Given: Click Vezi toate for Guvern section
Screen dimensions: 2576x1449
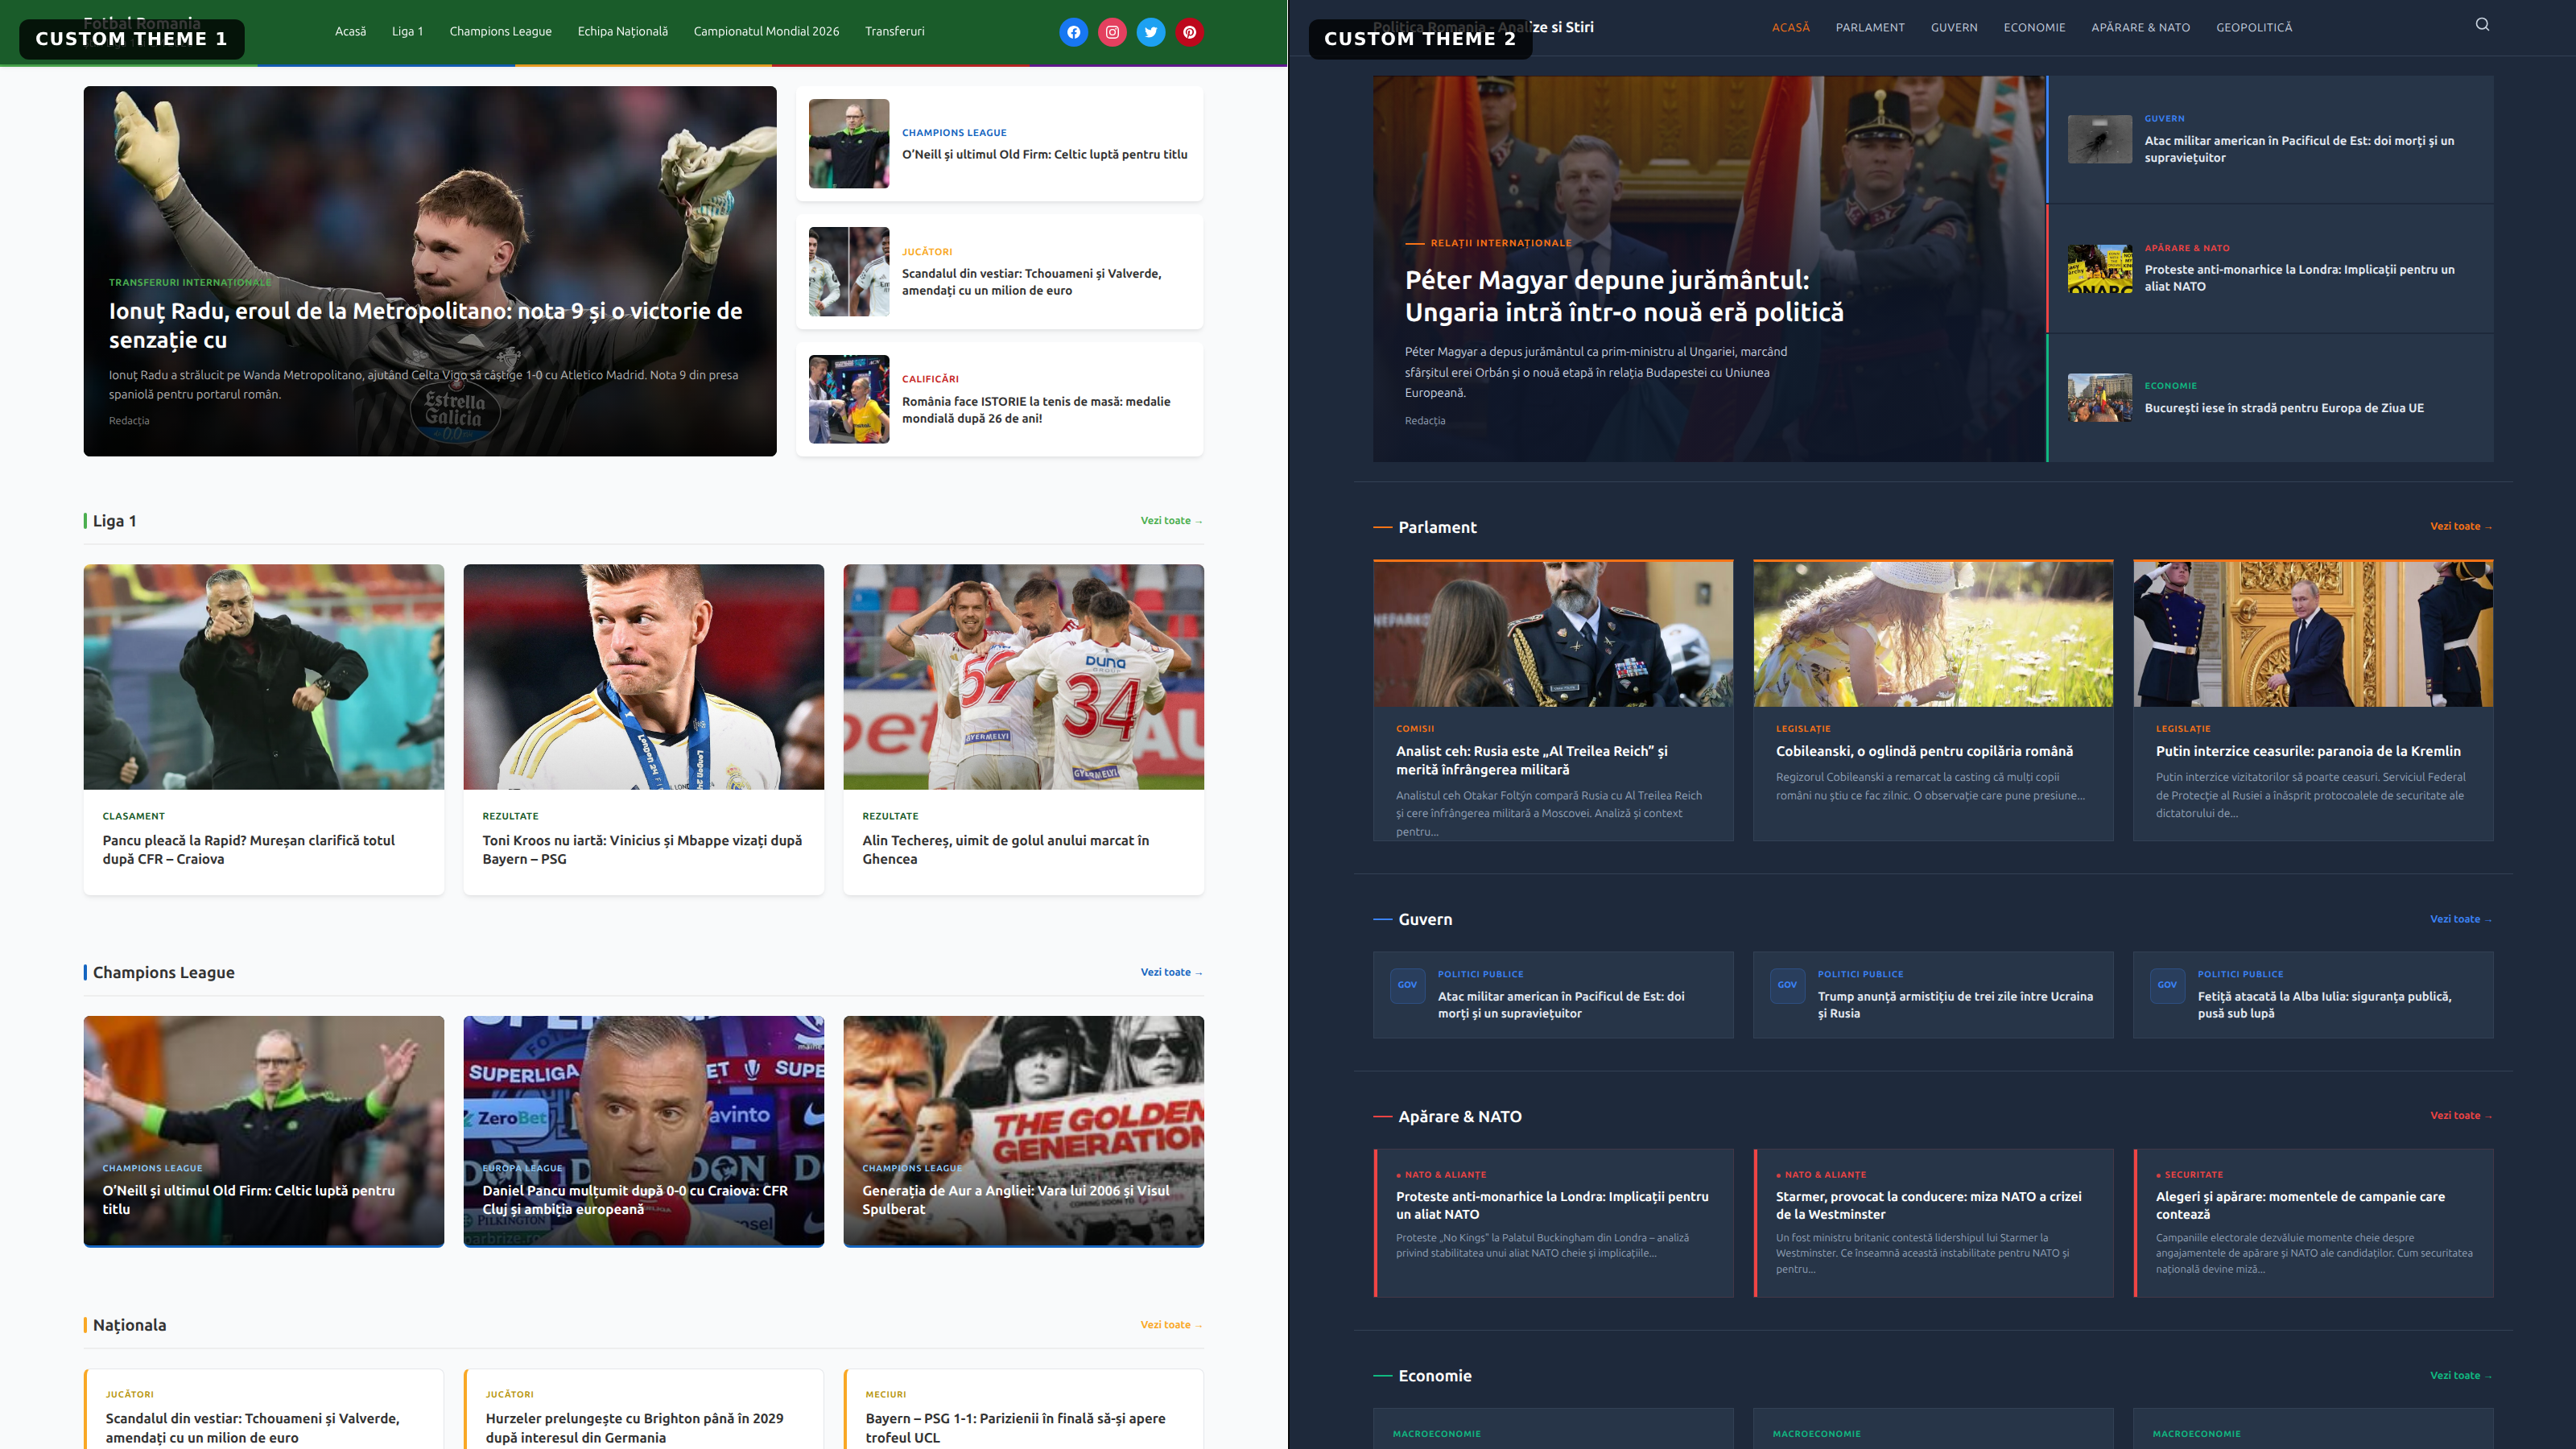Looking at the screenshot, I should click(2461, 919).
